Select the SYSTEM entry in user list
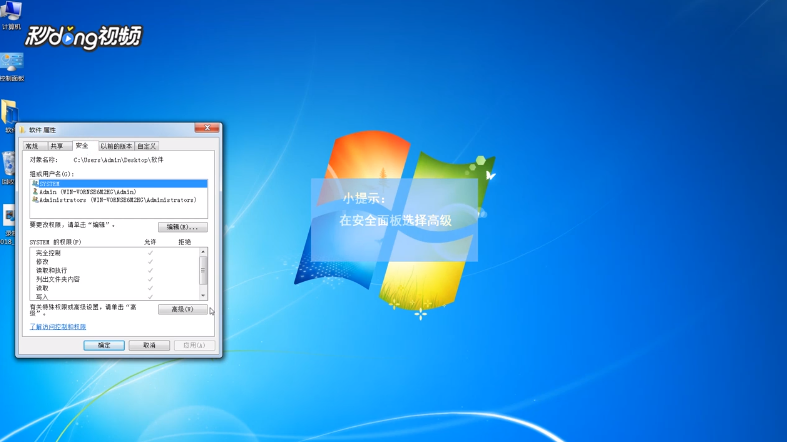This screenshot has width=787, height=442. tap(118, 184)
